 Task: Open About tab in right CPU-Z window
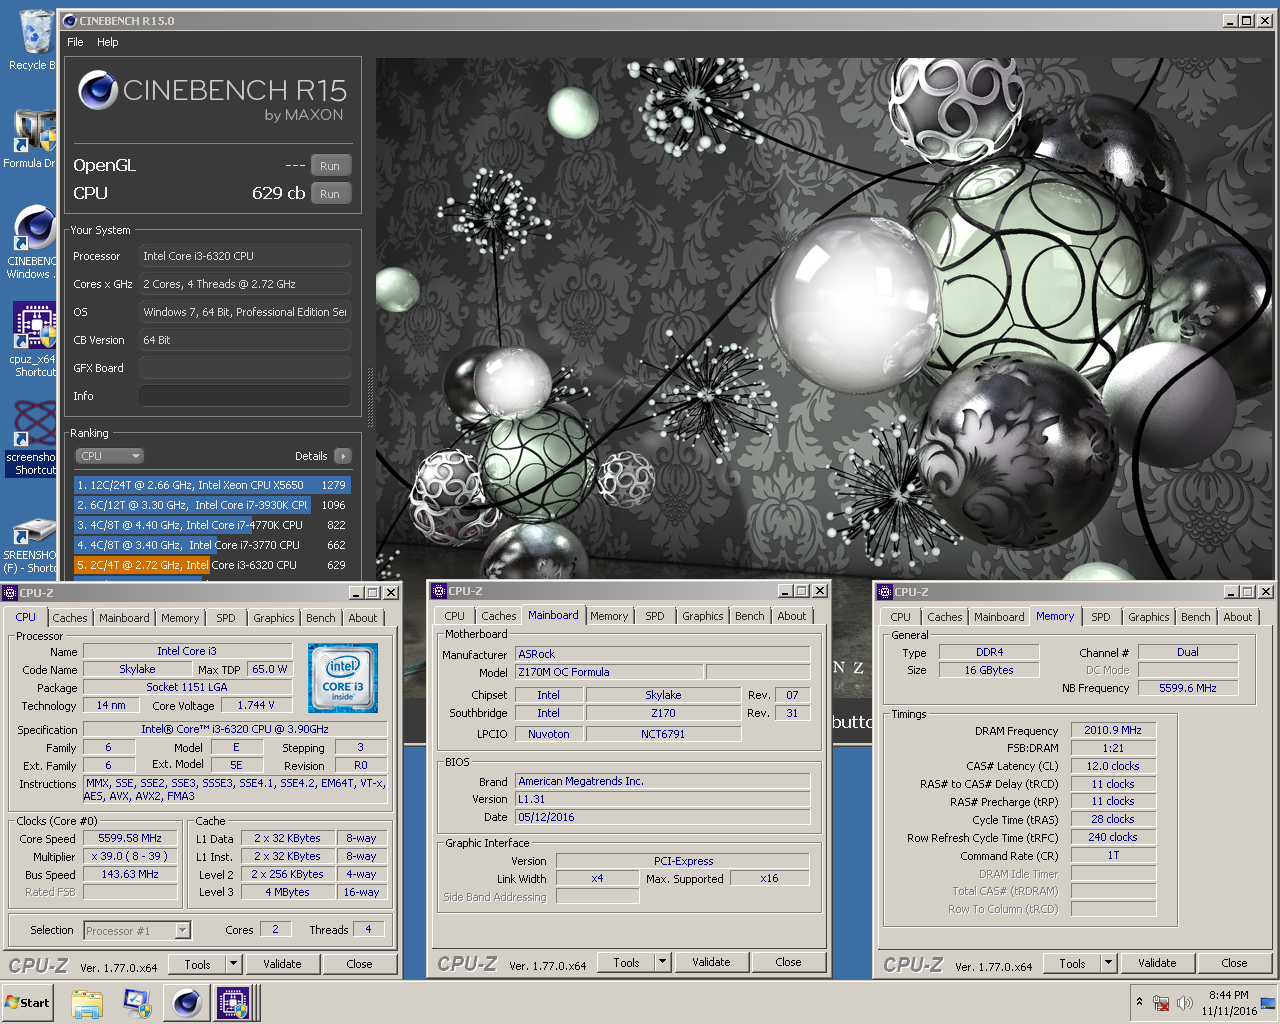1238,617
